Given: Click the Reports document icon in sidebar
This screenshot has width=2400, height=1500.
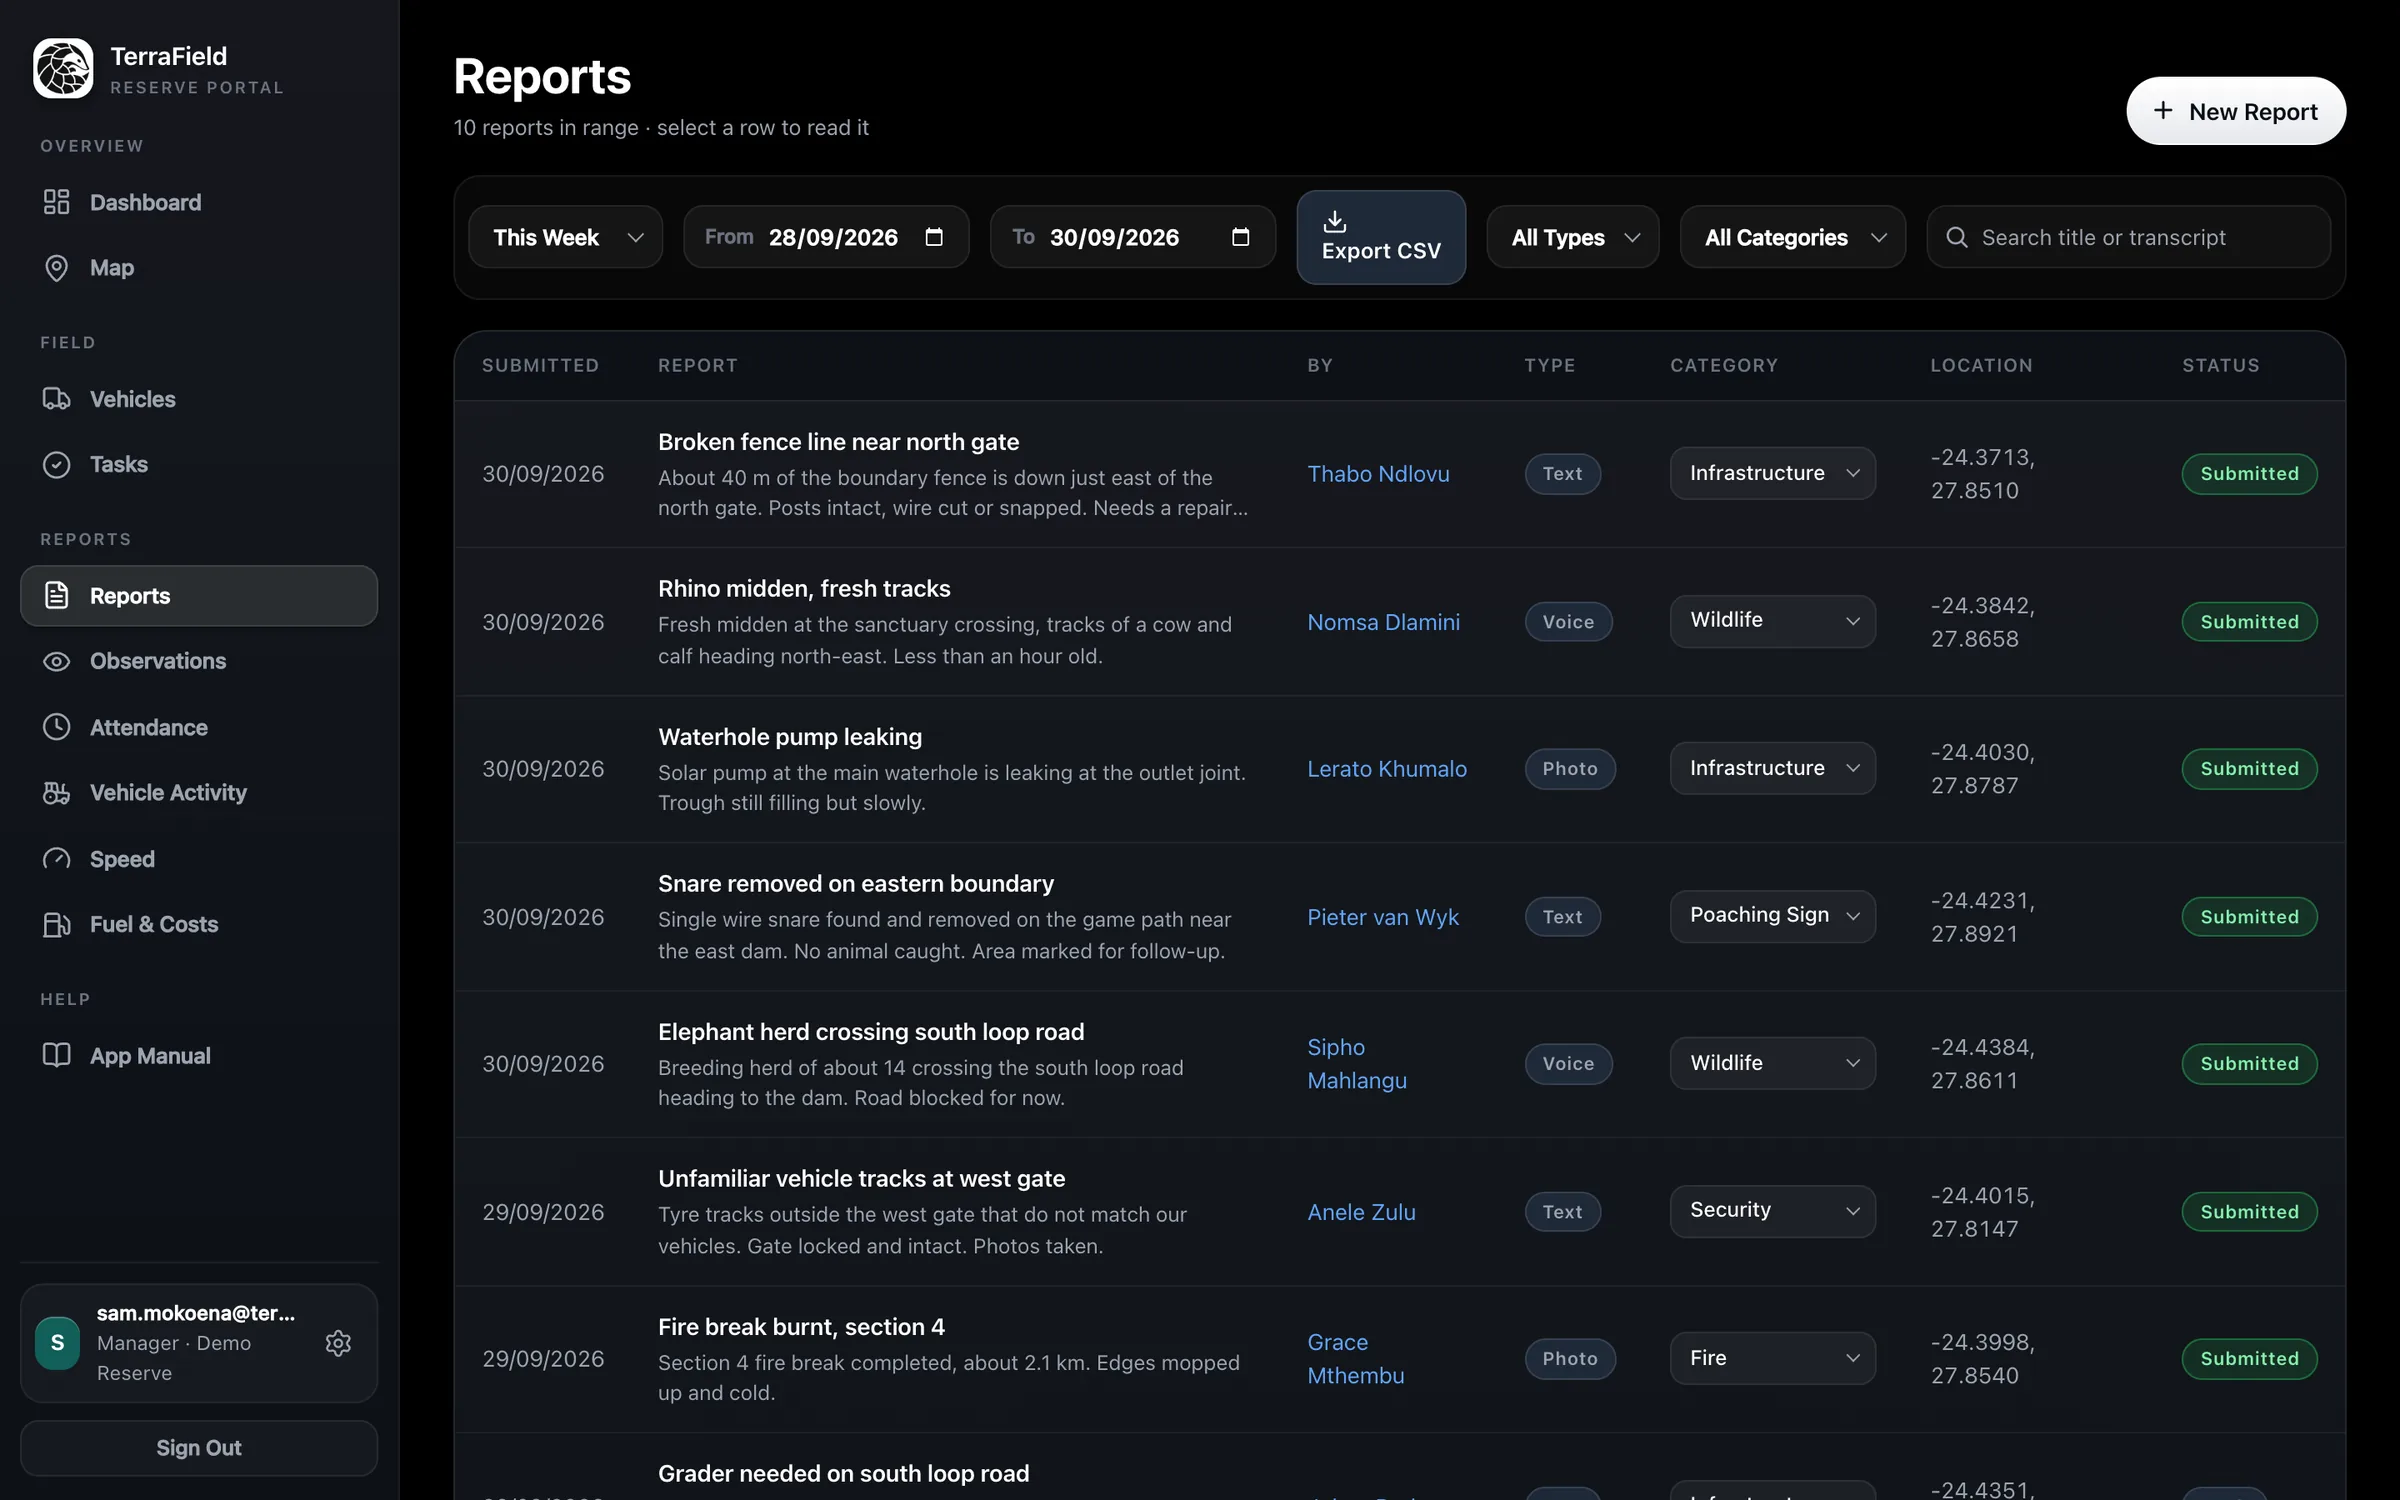Looking at the screenshot, I should click(x=56, y=596).
